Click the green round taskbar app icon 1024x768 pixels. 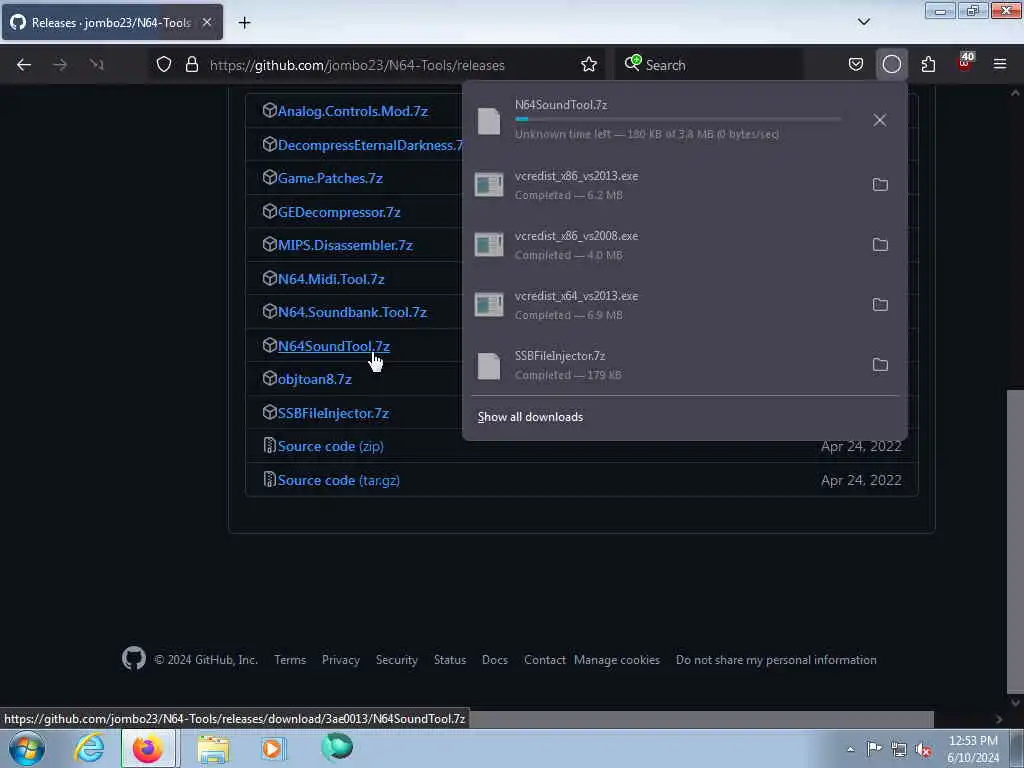pyautogui.click(x=337, y=747)
